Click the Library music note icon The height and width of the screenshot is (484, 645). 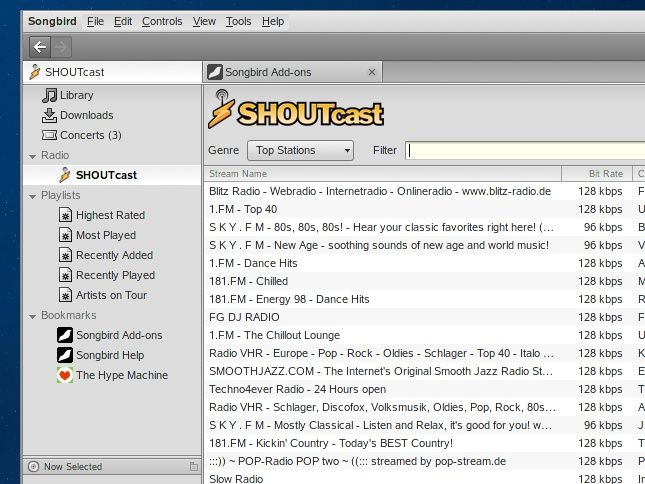click(x=49, y=95)
